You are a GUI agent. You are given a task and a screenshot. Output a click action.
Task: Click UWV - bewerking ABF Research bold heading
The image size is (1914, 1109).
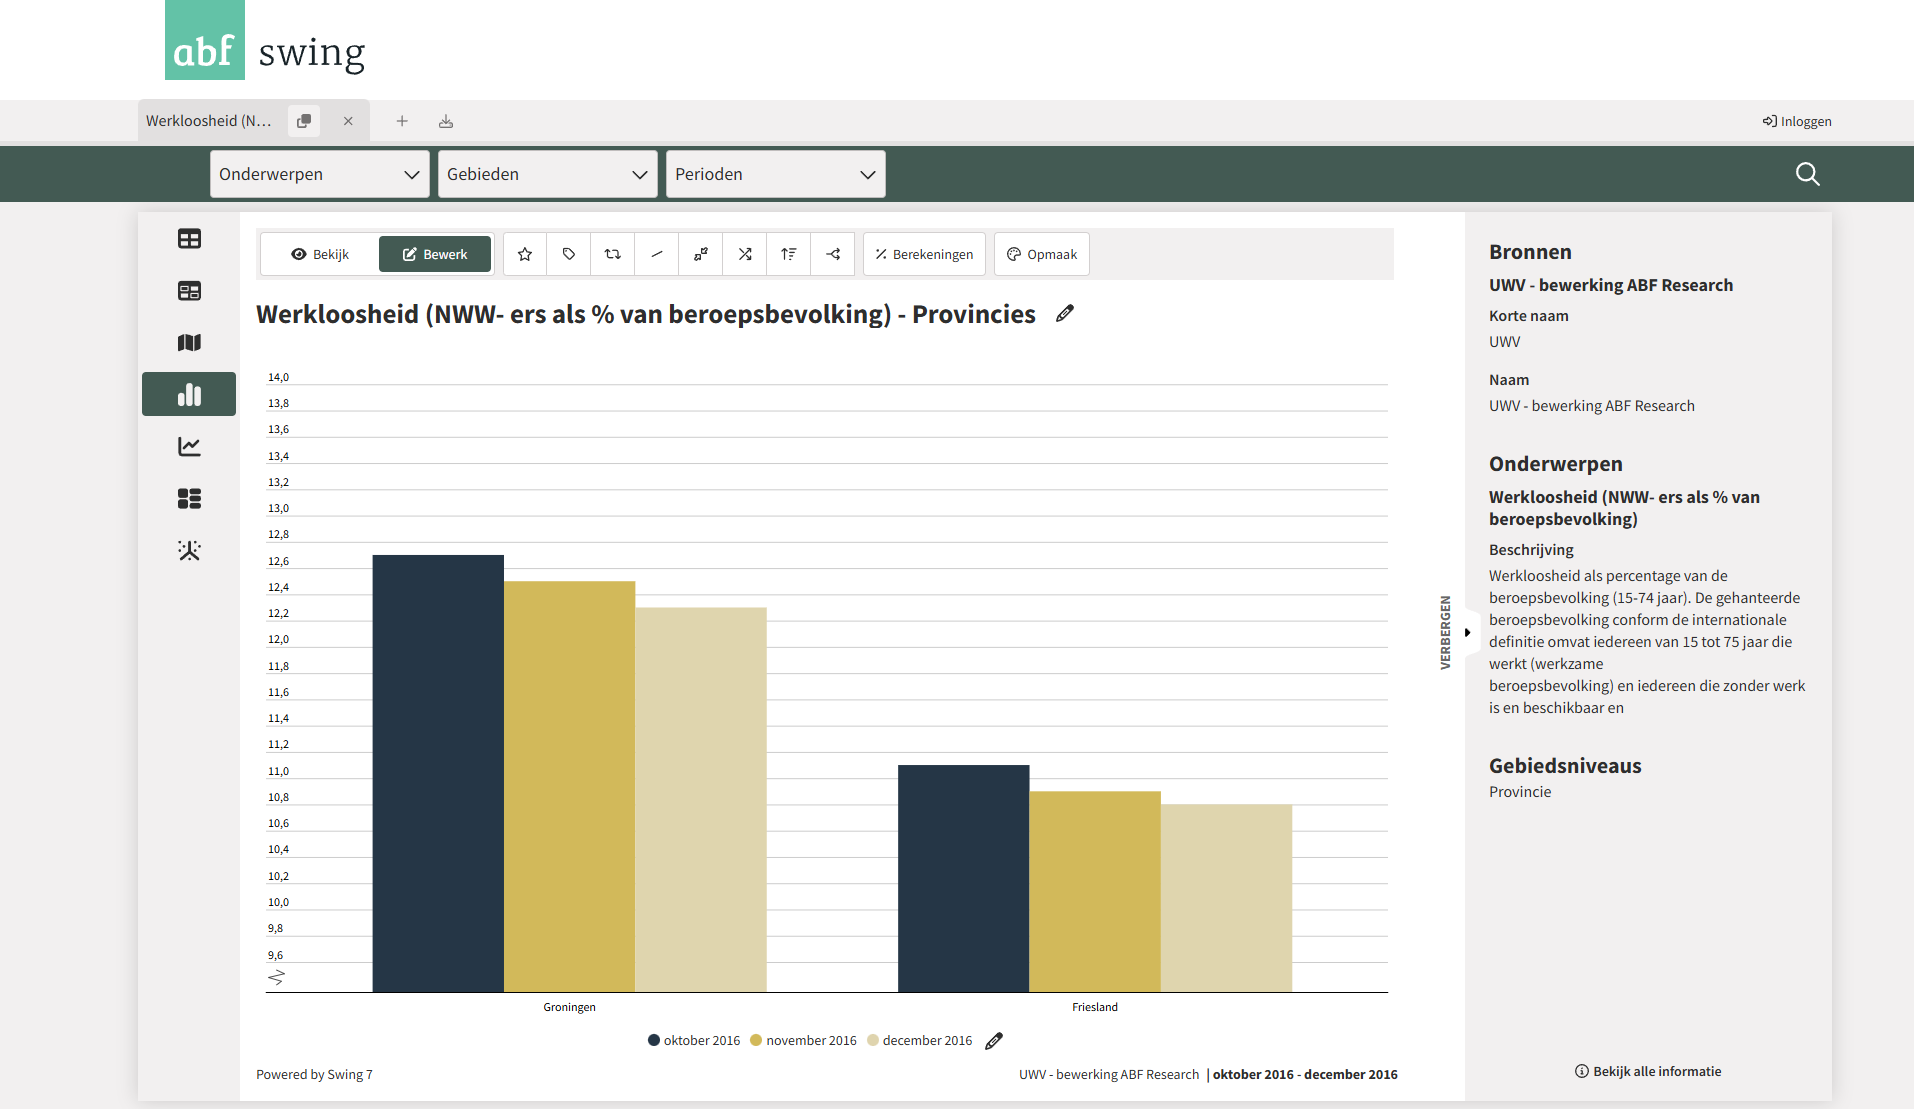point(1611,285)
